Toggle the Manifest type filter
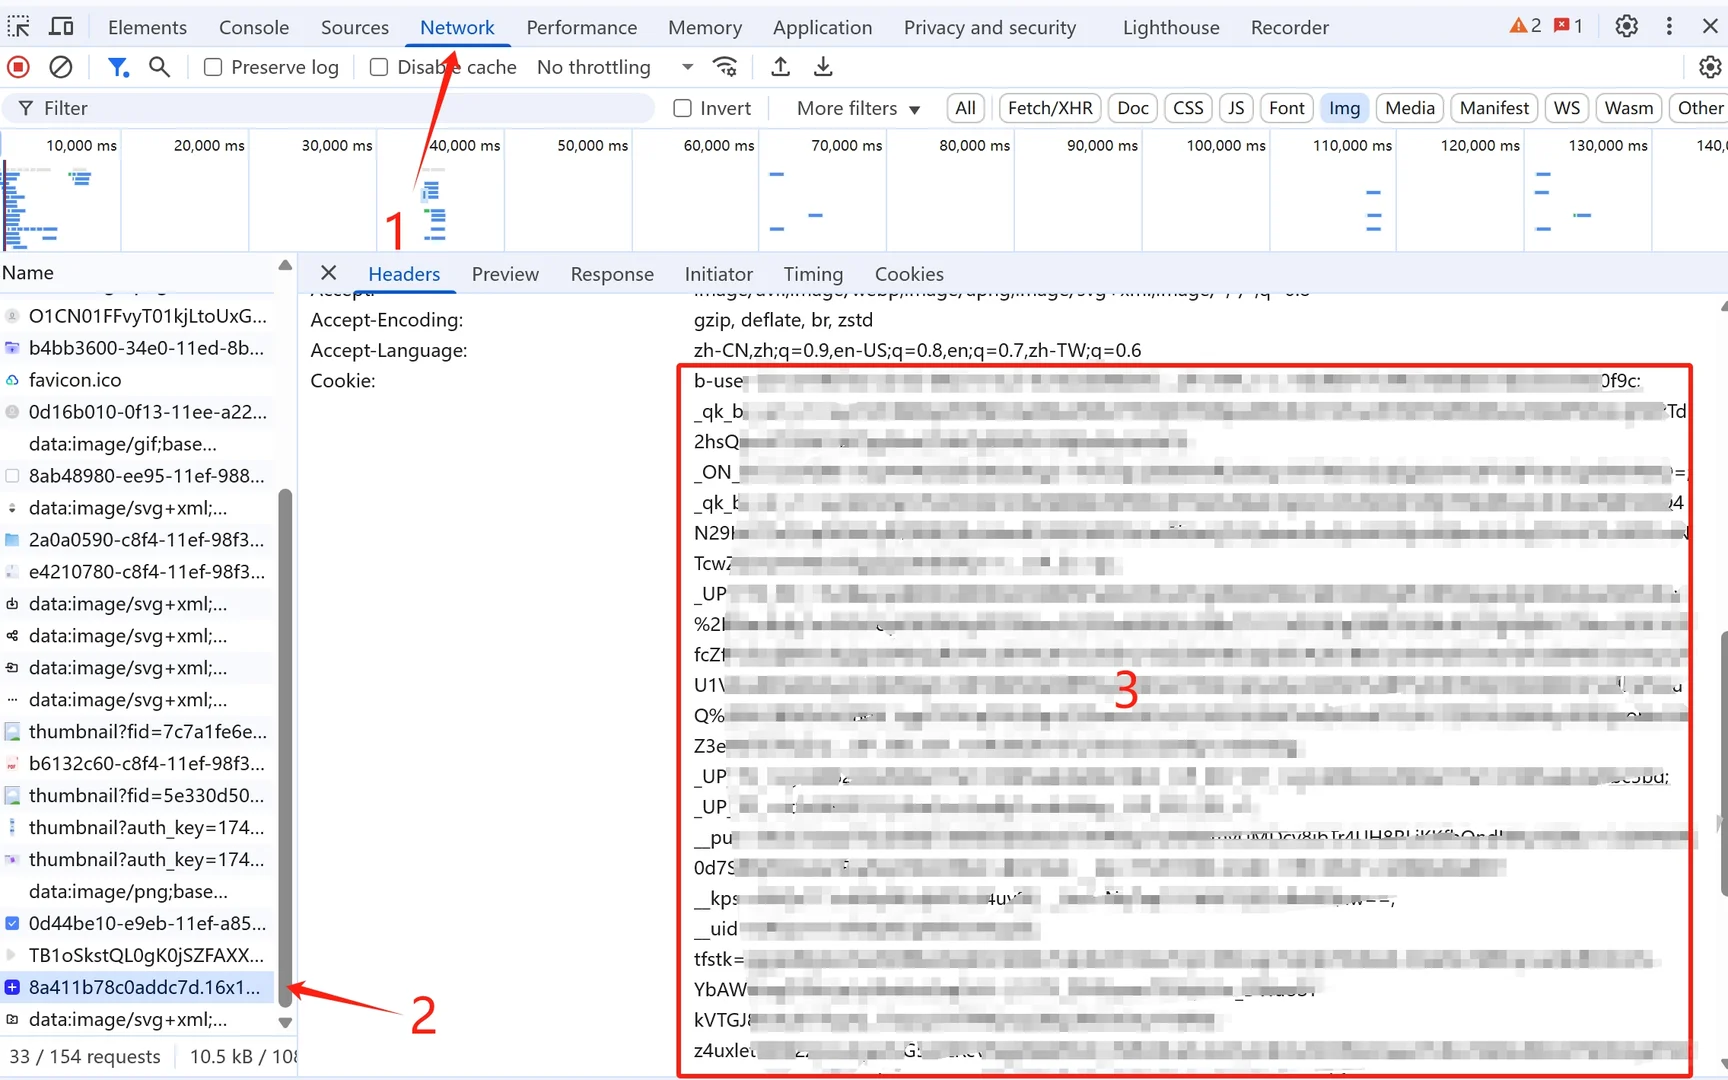The image size is (1728, 1080). [1494, 108]
